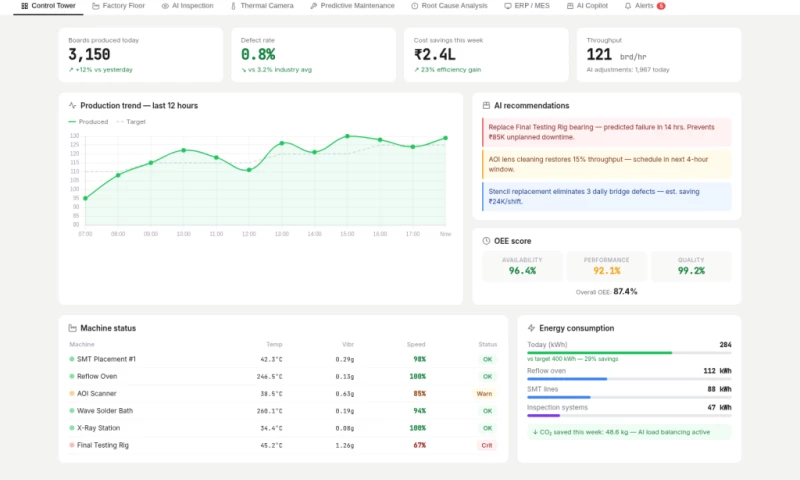This screenshot has width=800, height=480.
Task: Open the Predictive Maintenance tab
Action: pos(352,6)
